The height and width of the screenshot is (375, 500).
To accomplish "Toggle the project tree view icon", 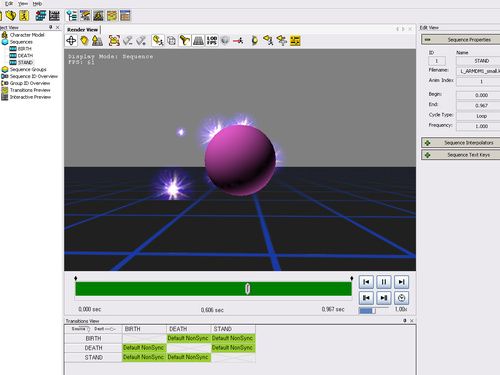I will tap(71, 15).
